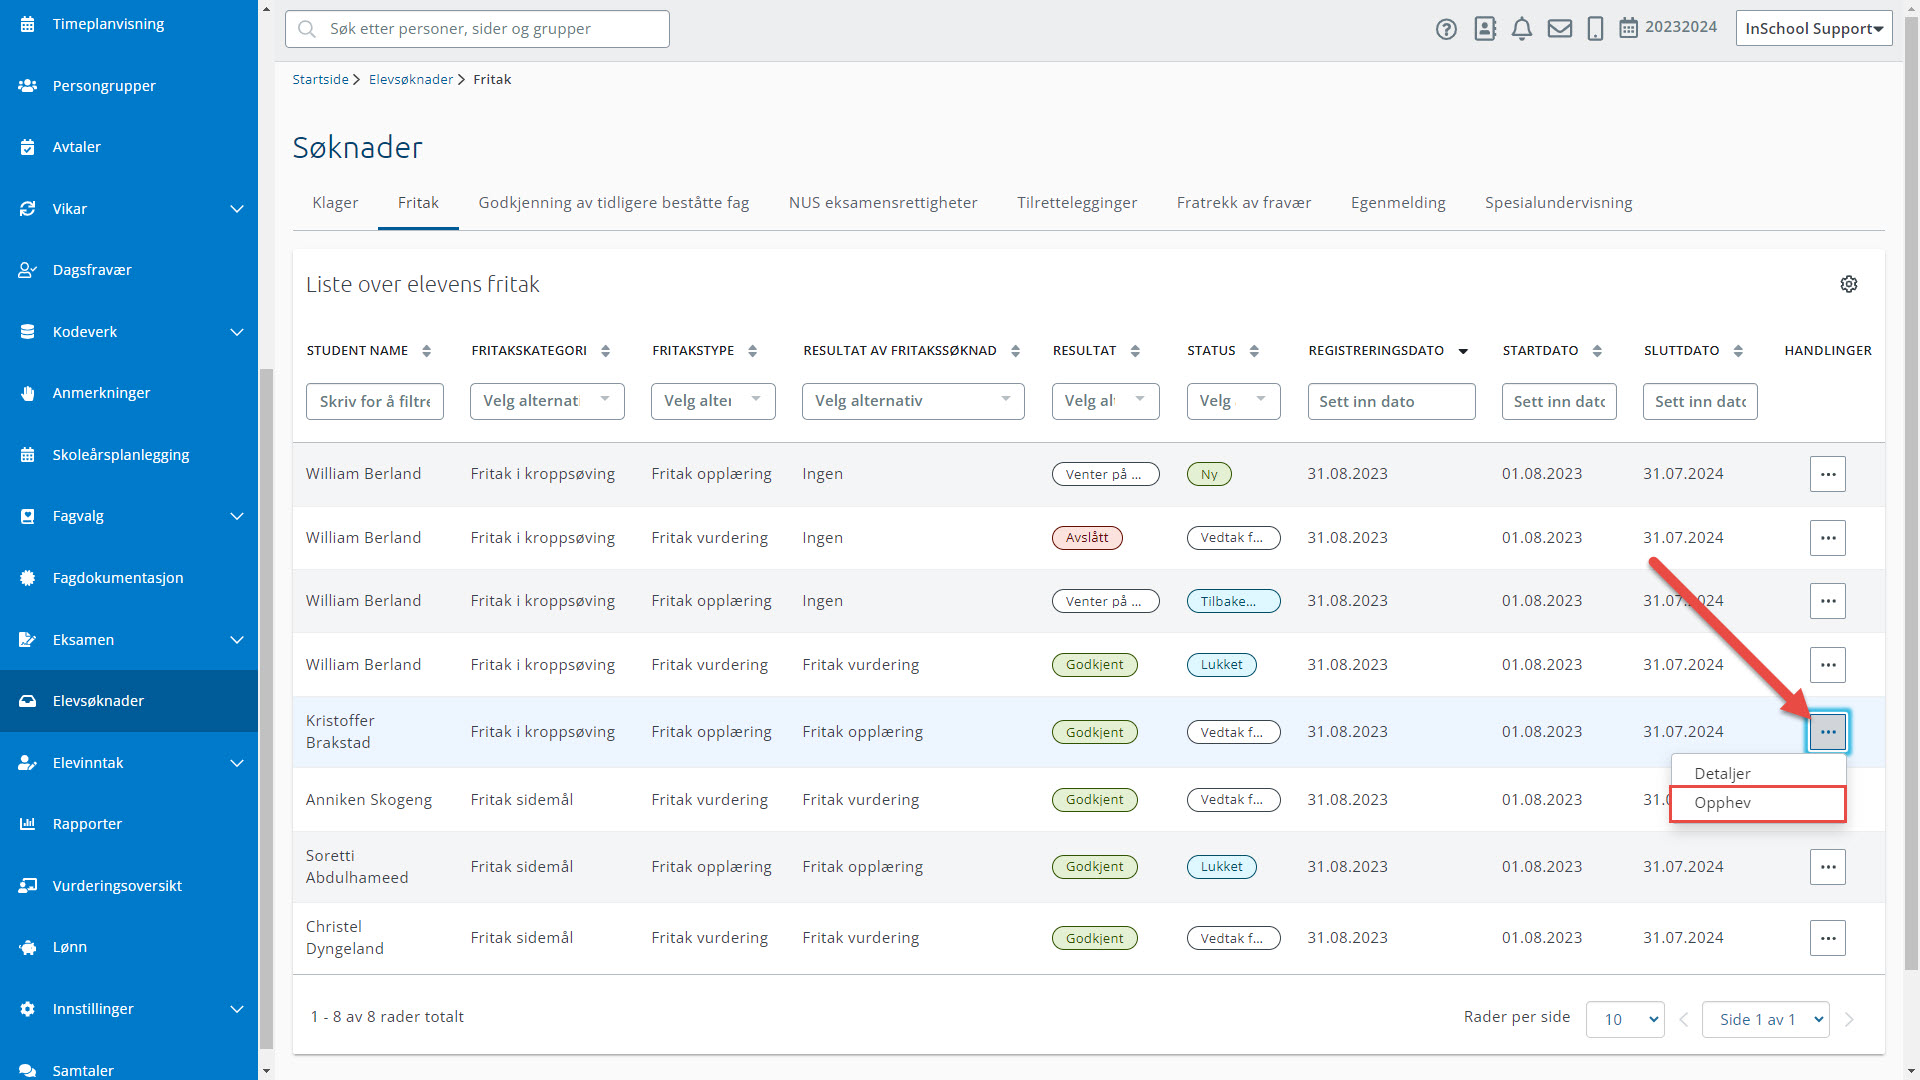Go to next page arrow
Screen dimensions: 1920x1080
pos(1849,1020)
